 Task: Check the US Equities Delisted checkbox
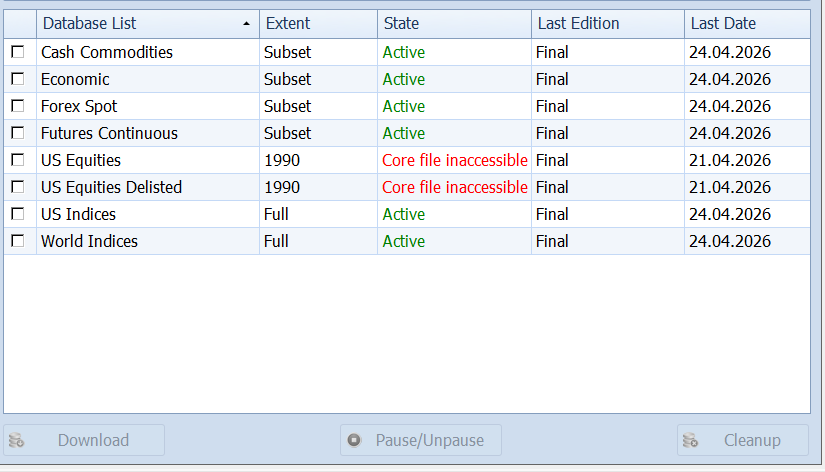point(17,187)
